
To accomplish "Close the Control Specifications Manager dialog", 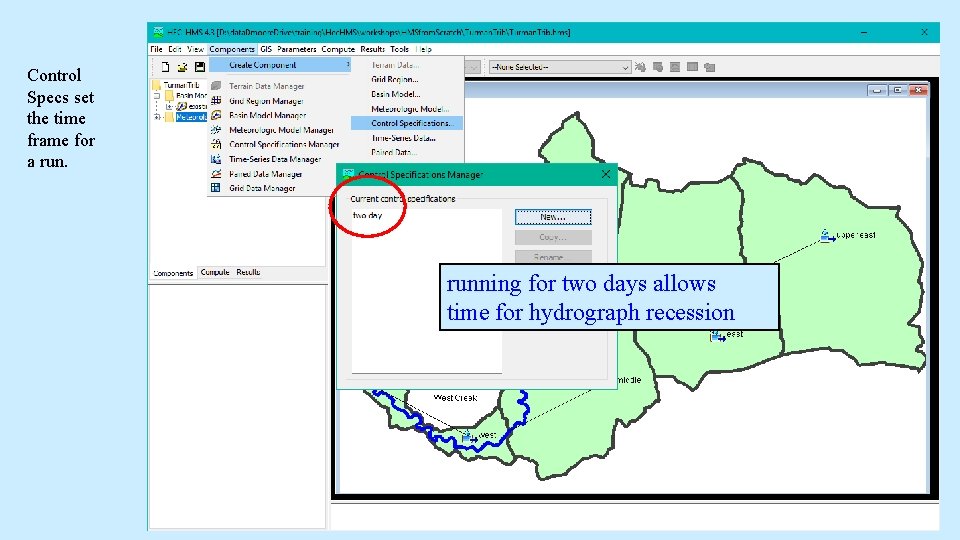I will click(x=606, y=174).
